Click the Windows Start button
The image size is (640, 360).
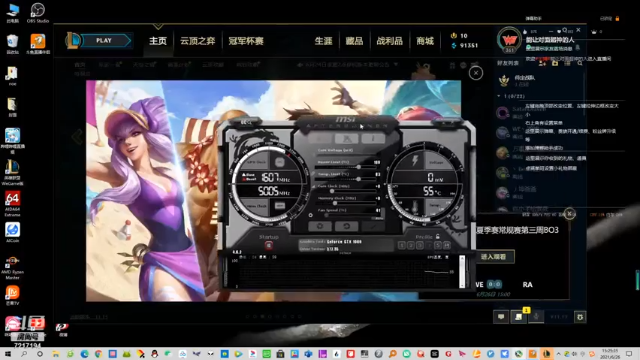click(7, 354)
